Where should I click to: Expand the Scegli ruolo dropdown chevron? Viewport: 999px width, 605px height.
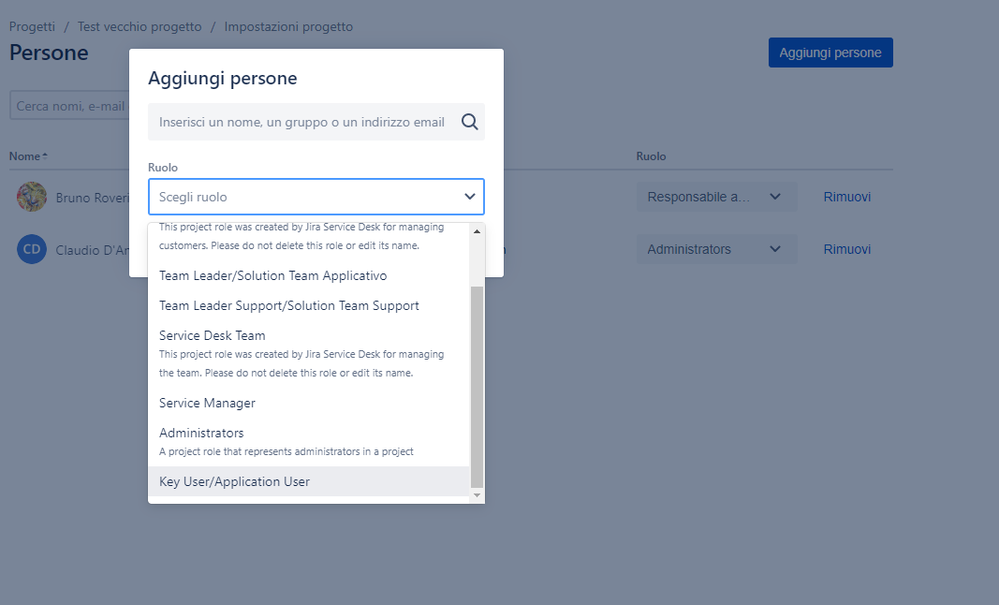[x=470, y=197]
